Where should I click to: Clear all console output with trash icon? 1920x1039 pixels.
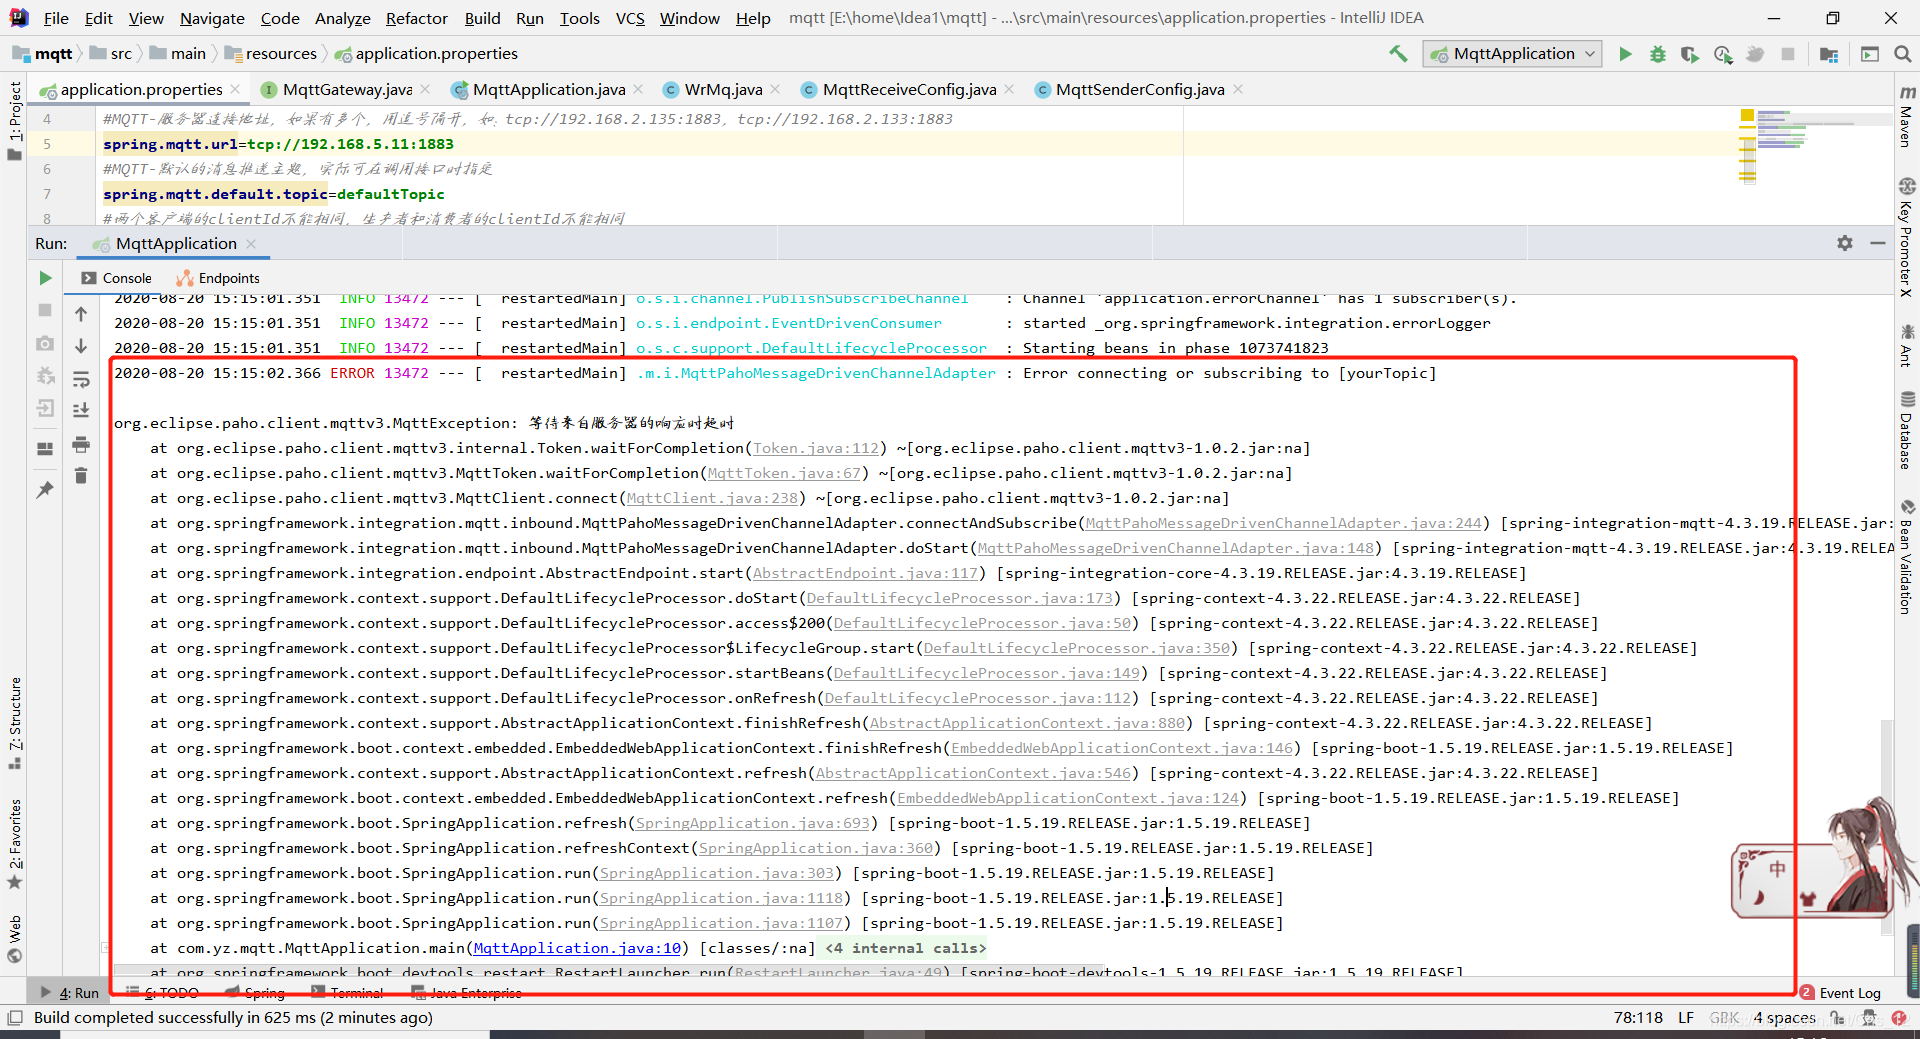click(x=81, y=478)
